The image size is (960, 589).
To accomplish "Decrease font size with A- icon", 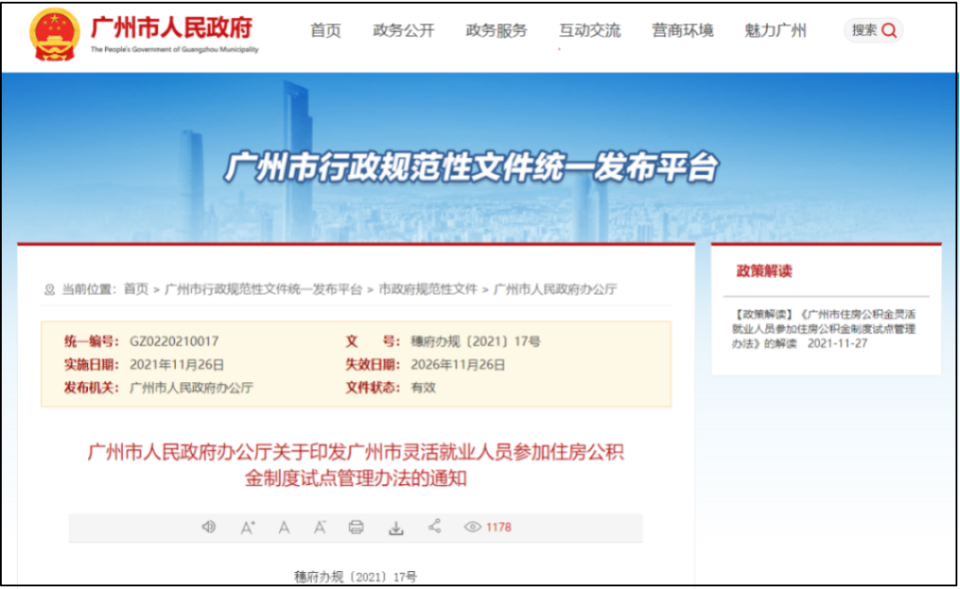I will (x=320, y=527).
